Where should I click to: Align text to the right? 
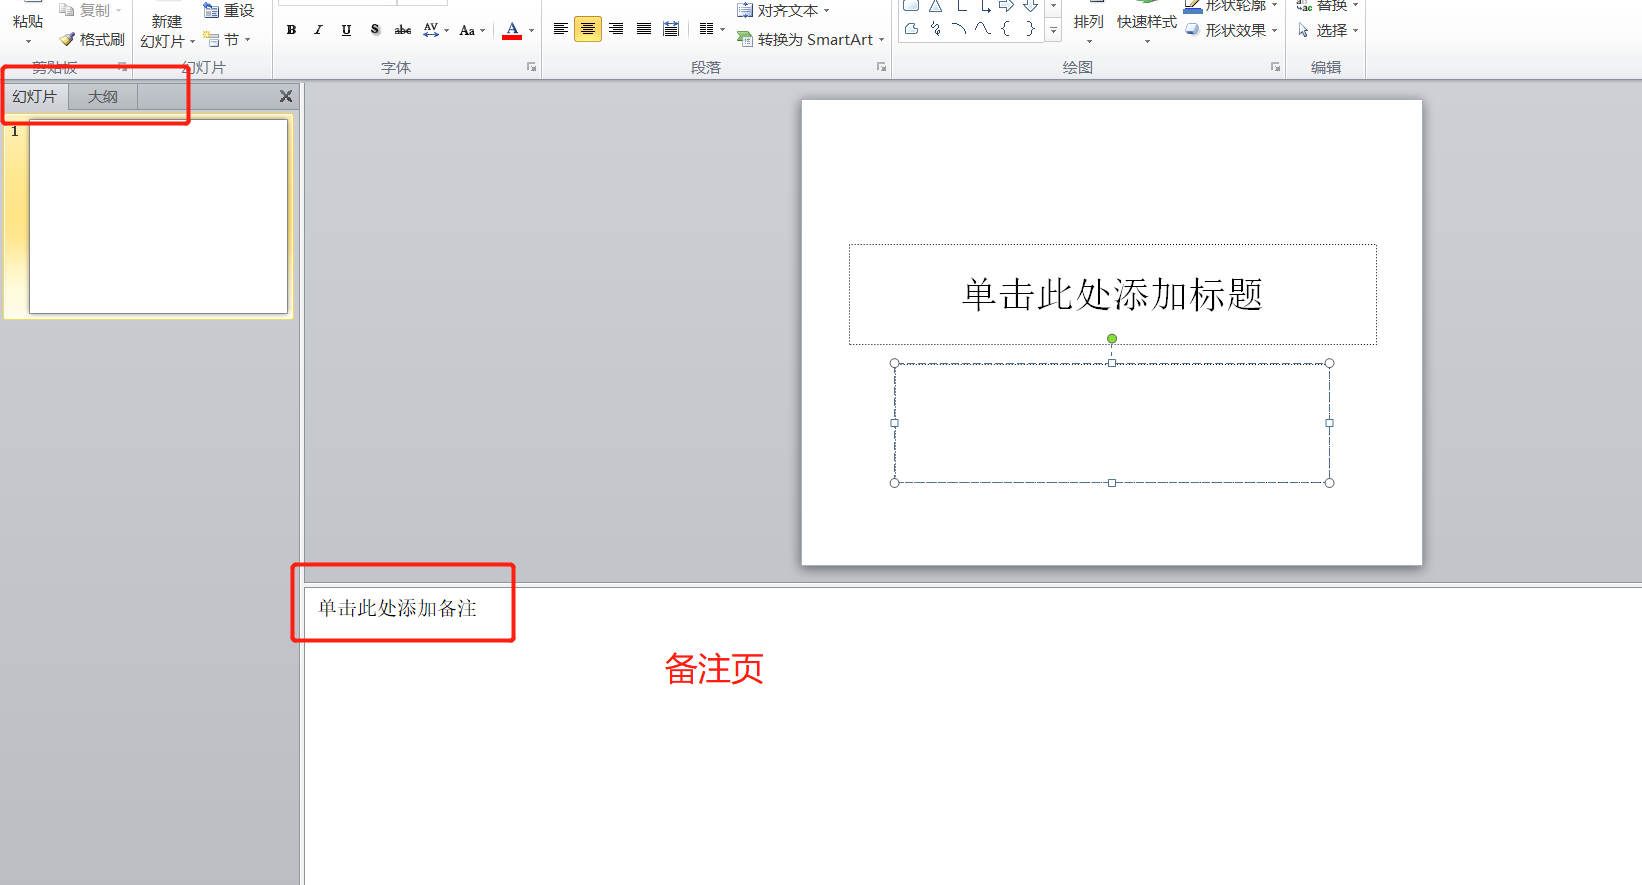tap(616, 29)
